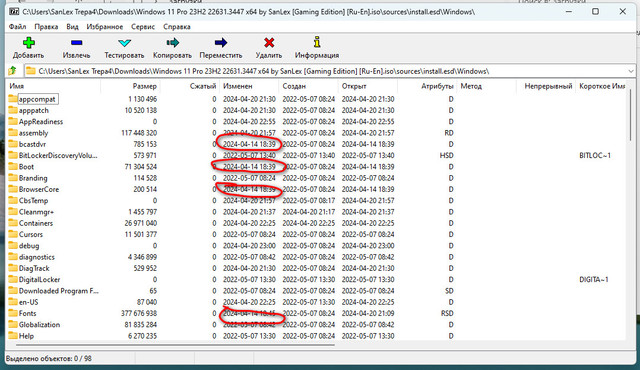The height and width of the screenshot is (370, 640).
Task: Select the BrowserCore folder icon
Action: tap(13, 189)
